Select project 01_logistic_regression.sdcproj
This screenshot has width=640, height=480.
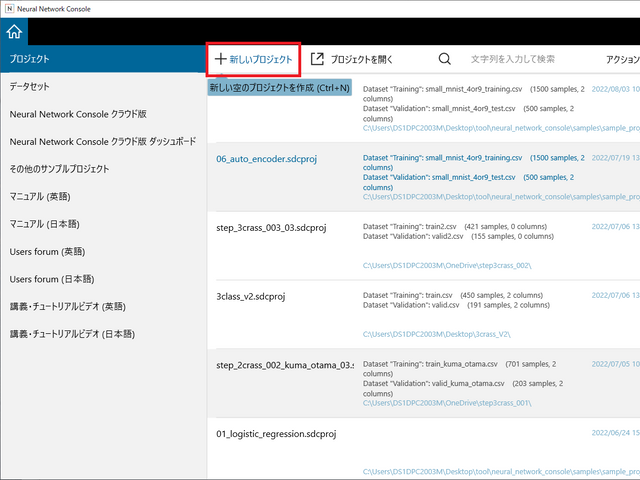276,435
